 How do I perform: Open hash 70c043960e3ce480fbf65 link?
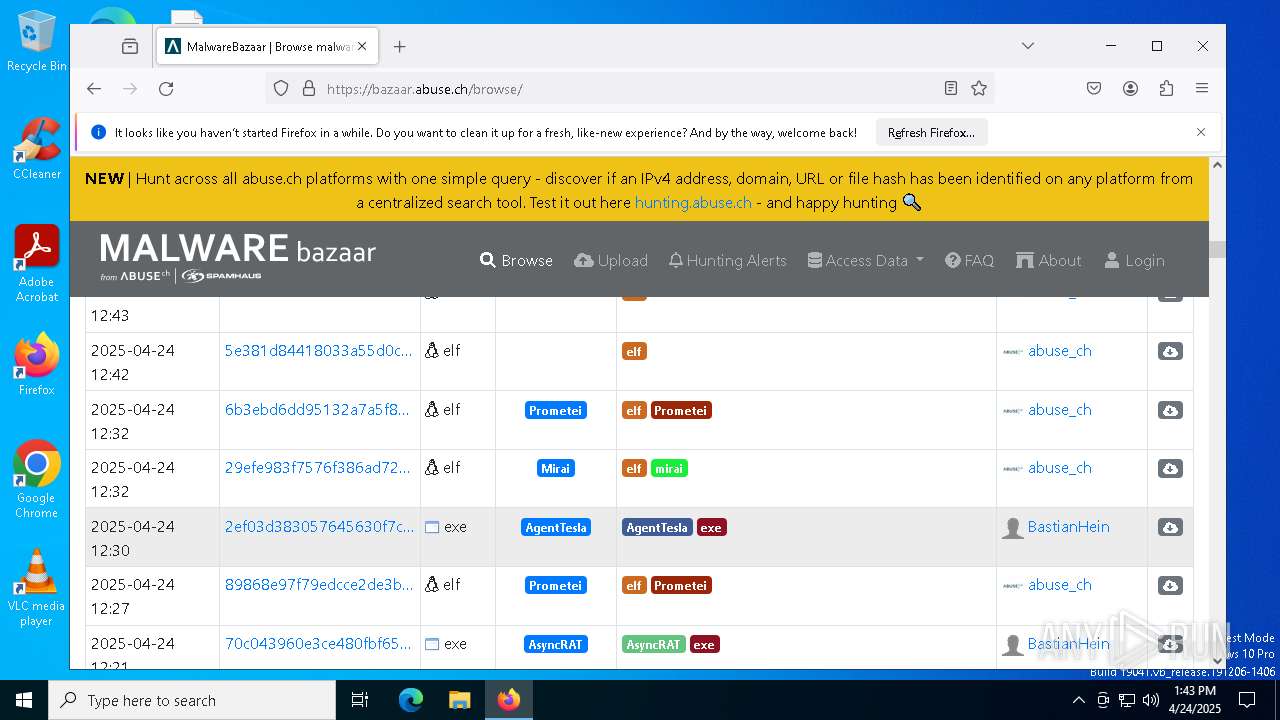(318, 643)
